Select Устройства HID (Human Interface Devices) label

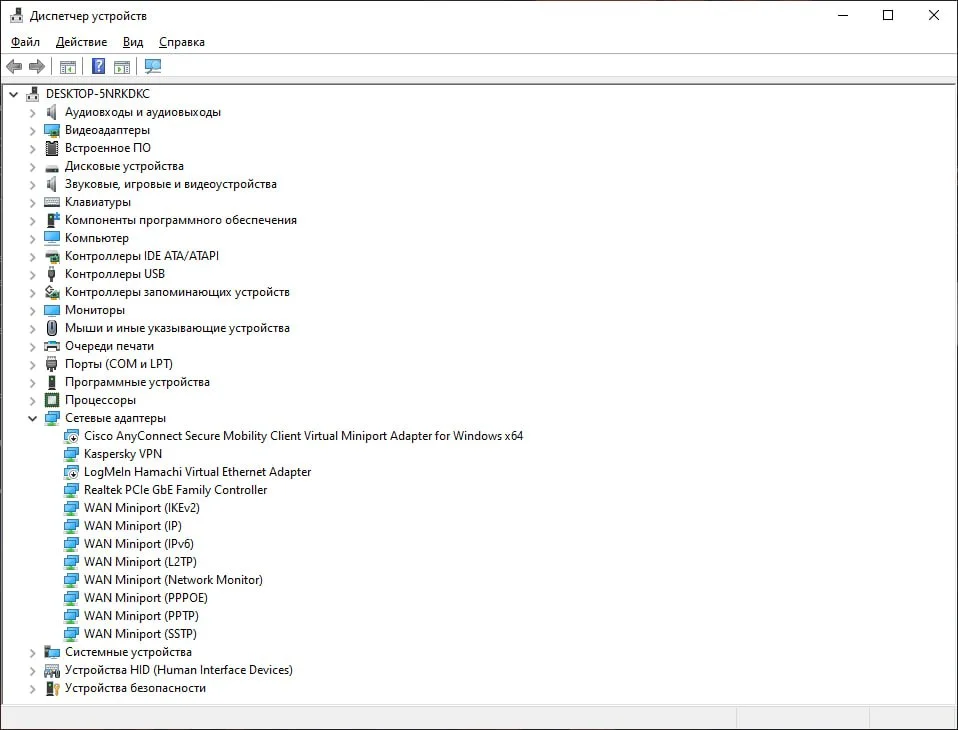[x=179, y=670]
